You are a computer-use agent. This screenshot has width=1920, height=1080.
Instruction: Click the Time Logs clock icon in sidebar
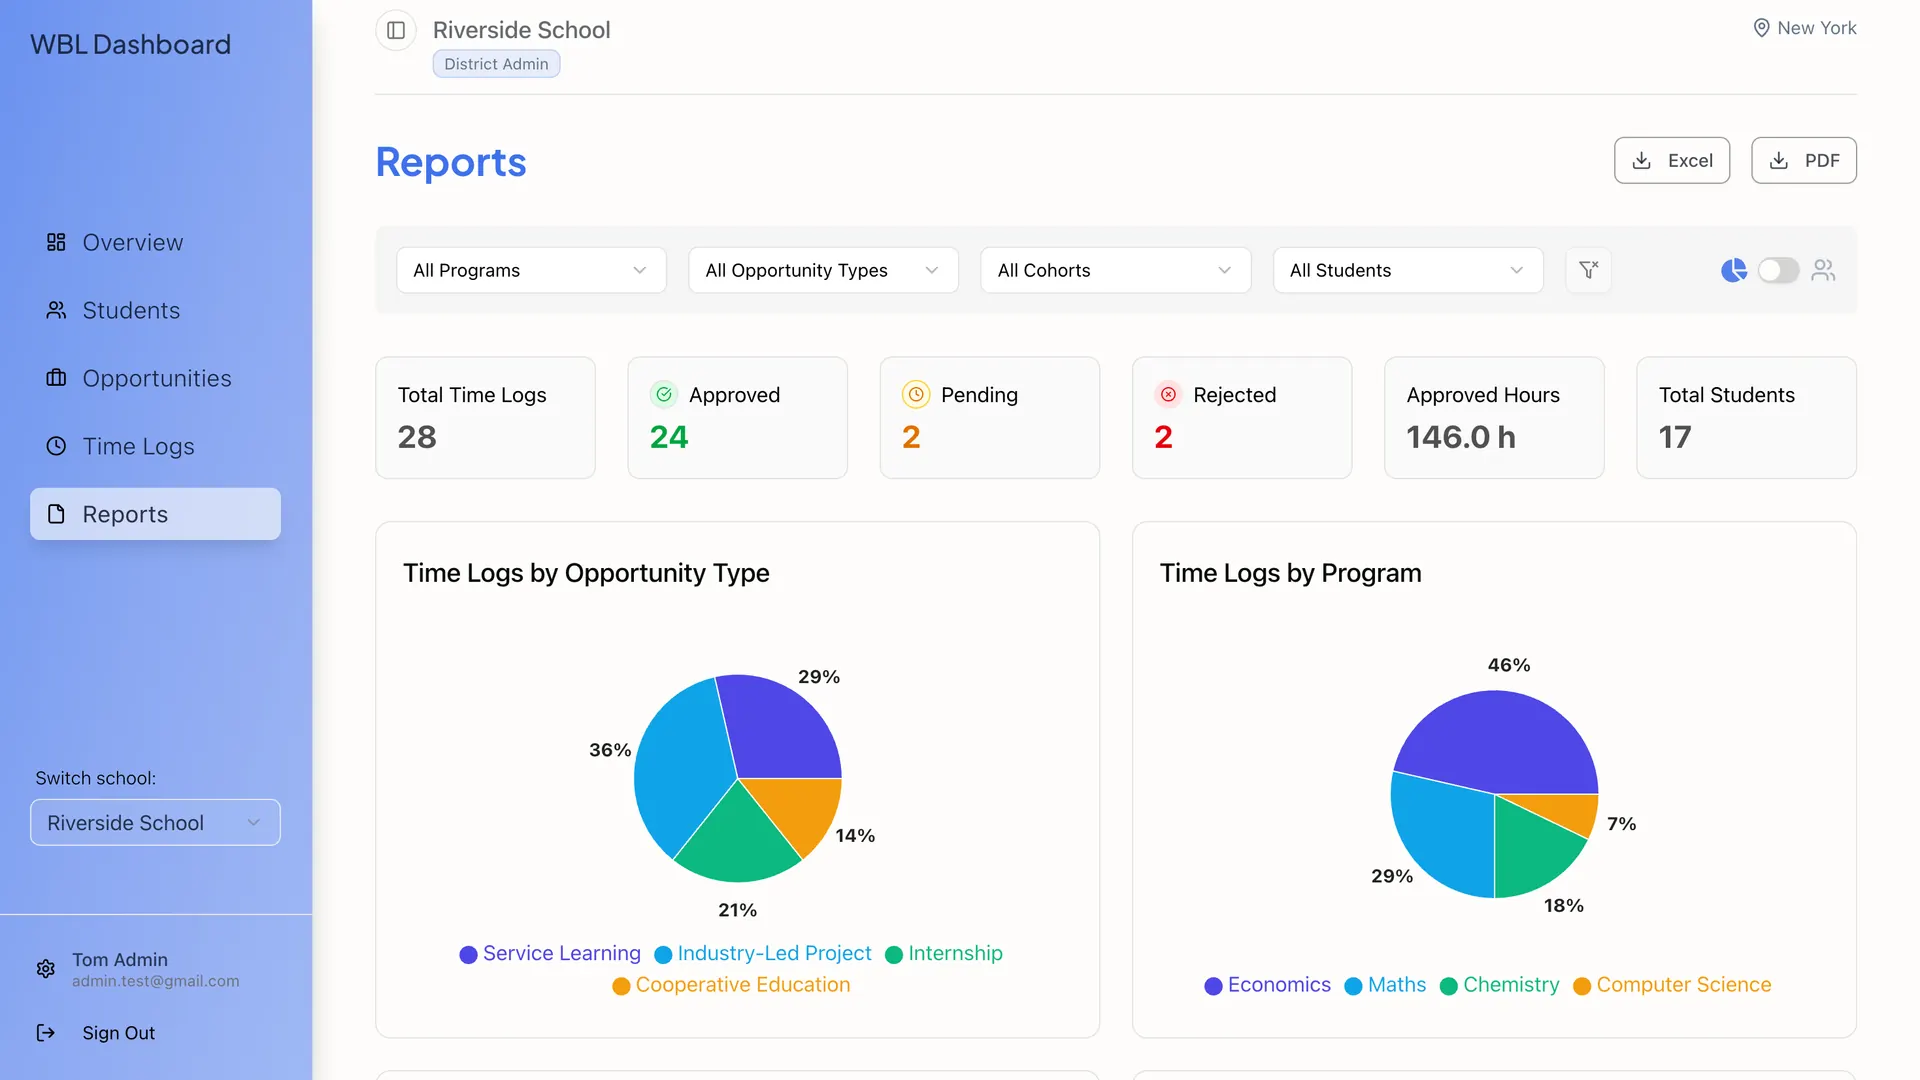click(x=56, y=446)
